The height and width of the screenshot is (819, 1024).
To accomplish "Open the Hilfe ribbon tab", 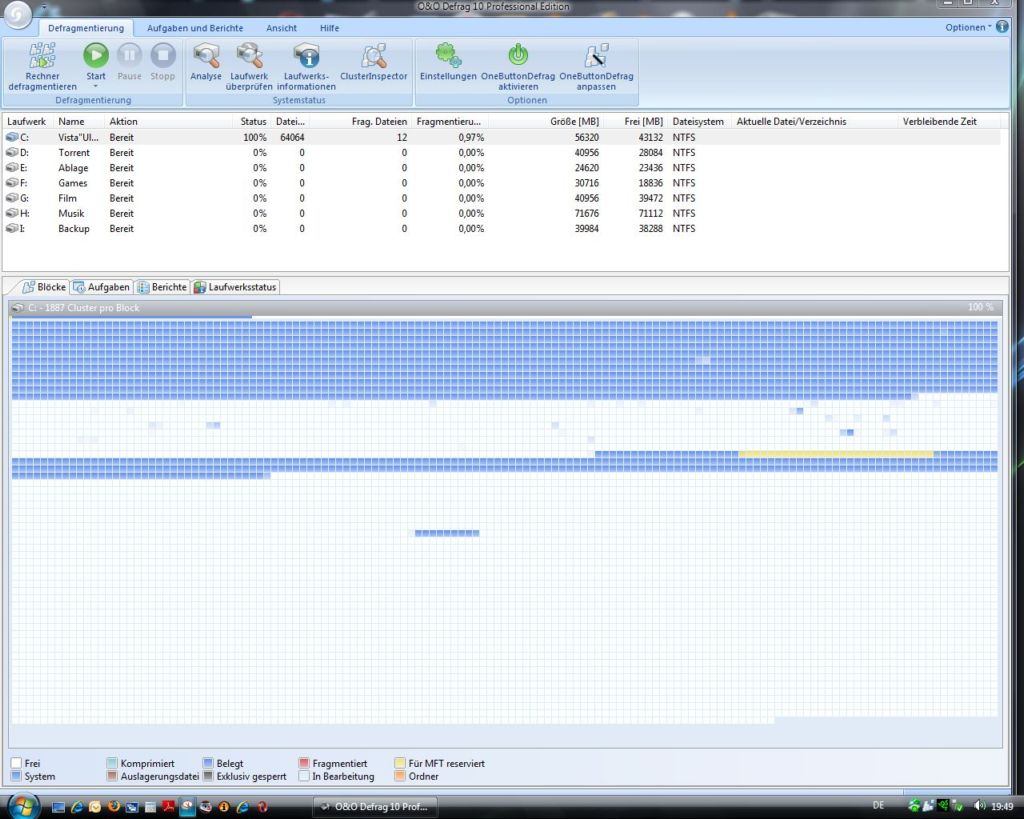I will tap(329, 28).
